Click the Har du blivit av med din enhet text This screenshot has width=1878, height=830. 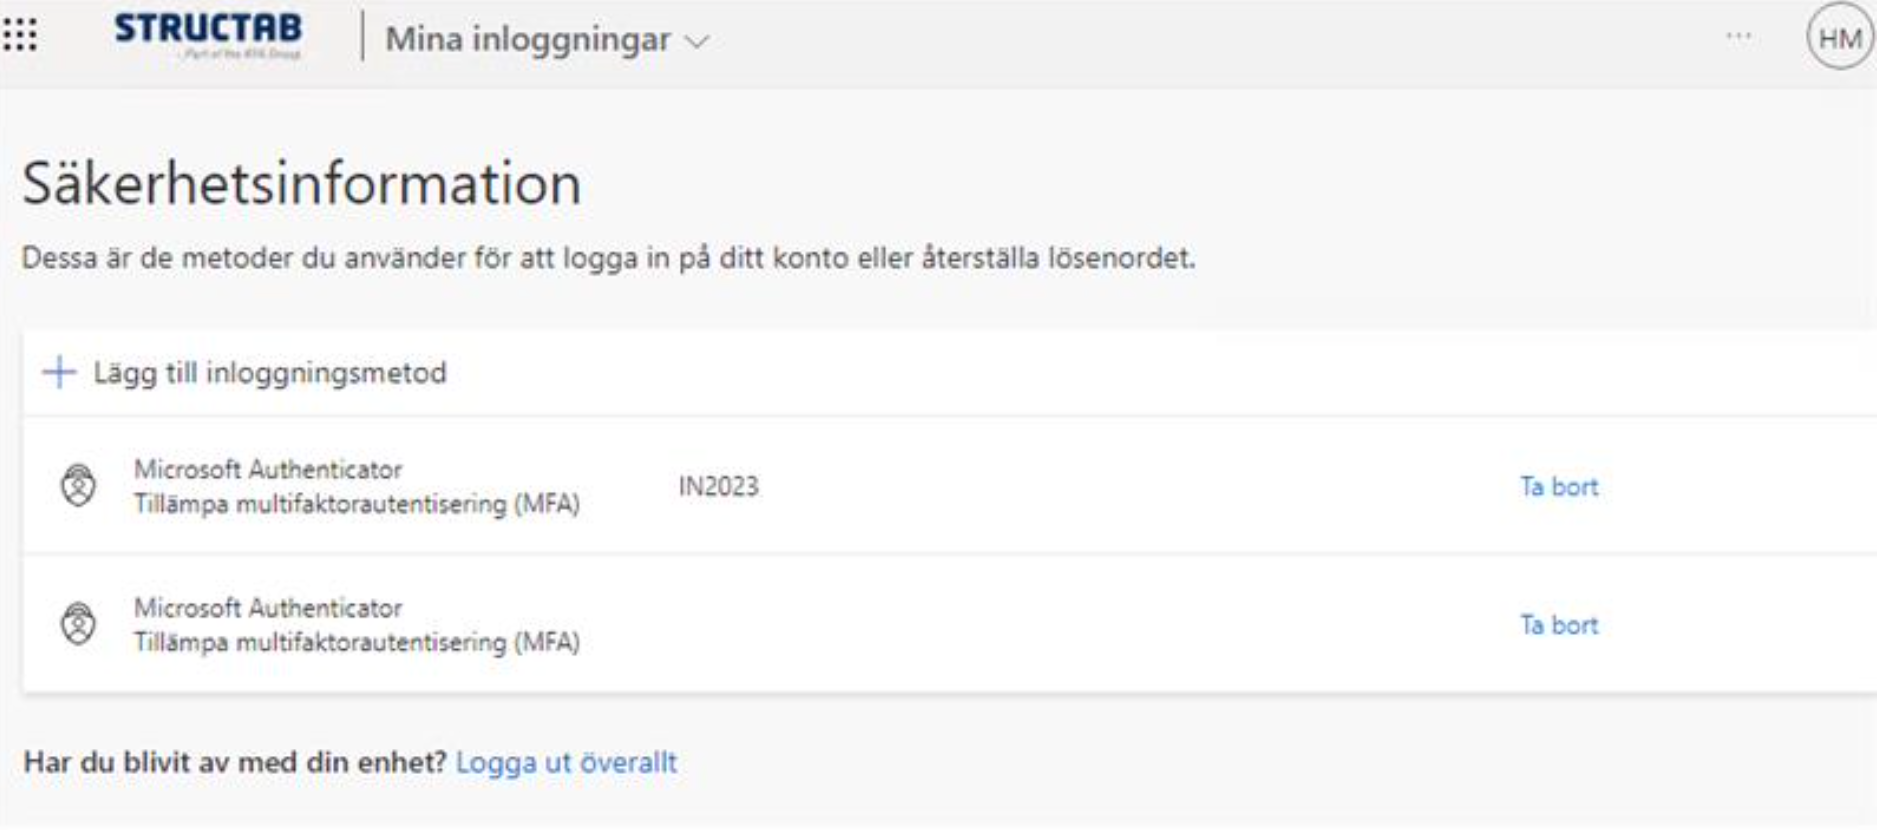[234, 762]
